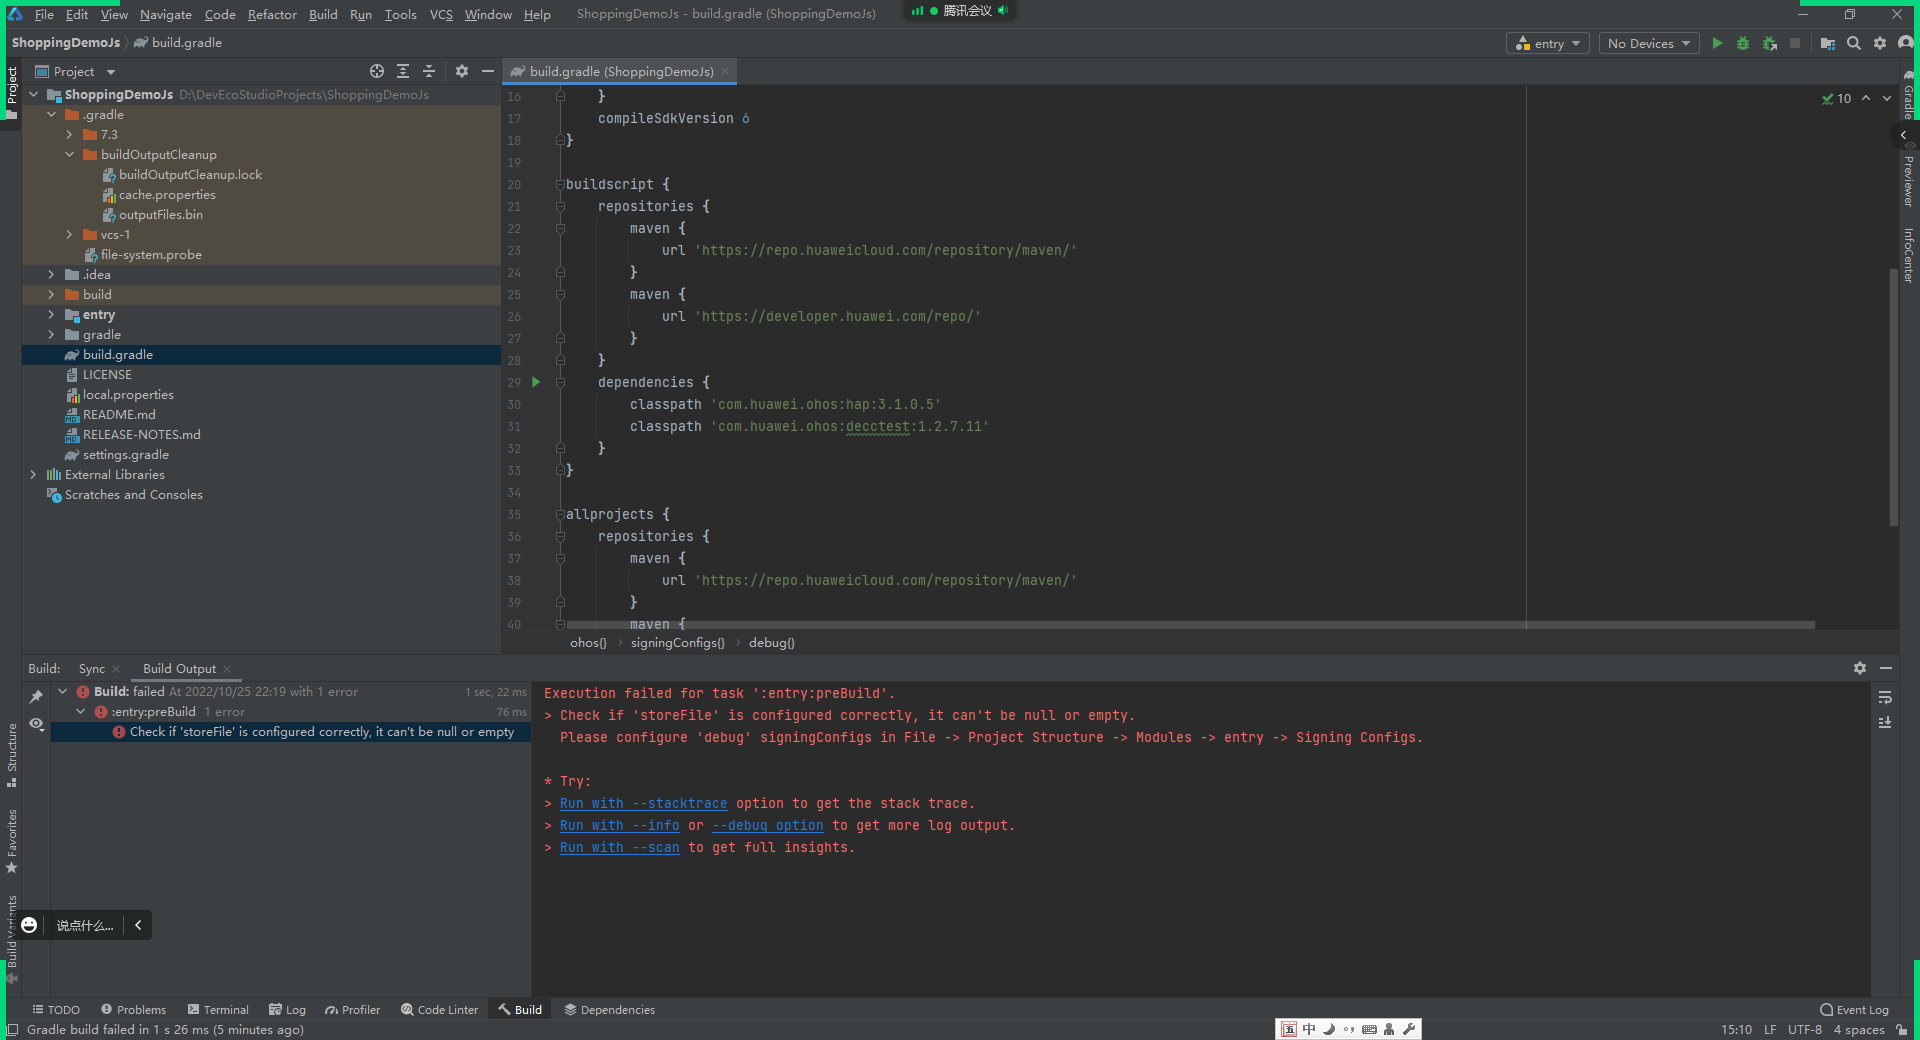Open Attach Debugger to Process icon
Image resolution: width=1920 pixels, height=1040 pixels.
[x=1770, y=43]
